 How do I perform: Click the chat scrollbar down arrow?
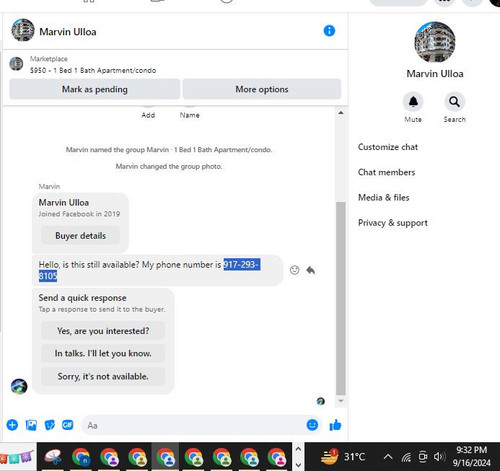(x=341, y=401)
